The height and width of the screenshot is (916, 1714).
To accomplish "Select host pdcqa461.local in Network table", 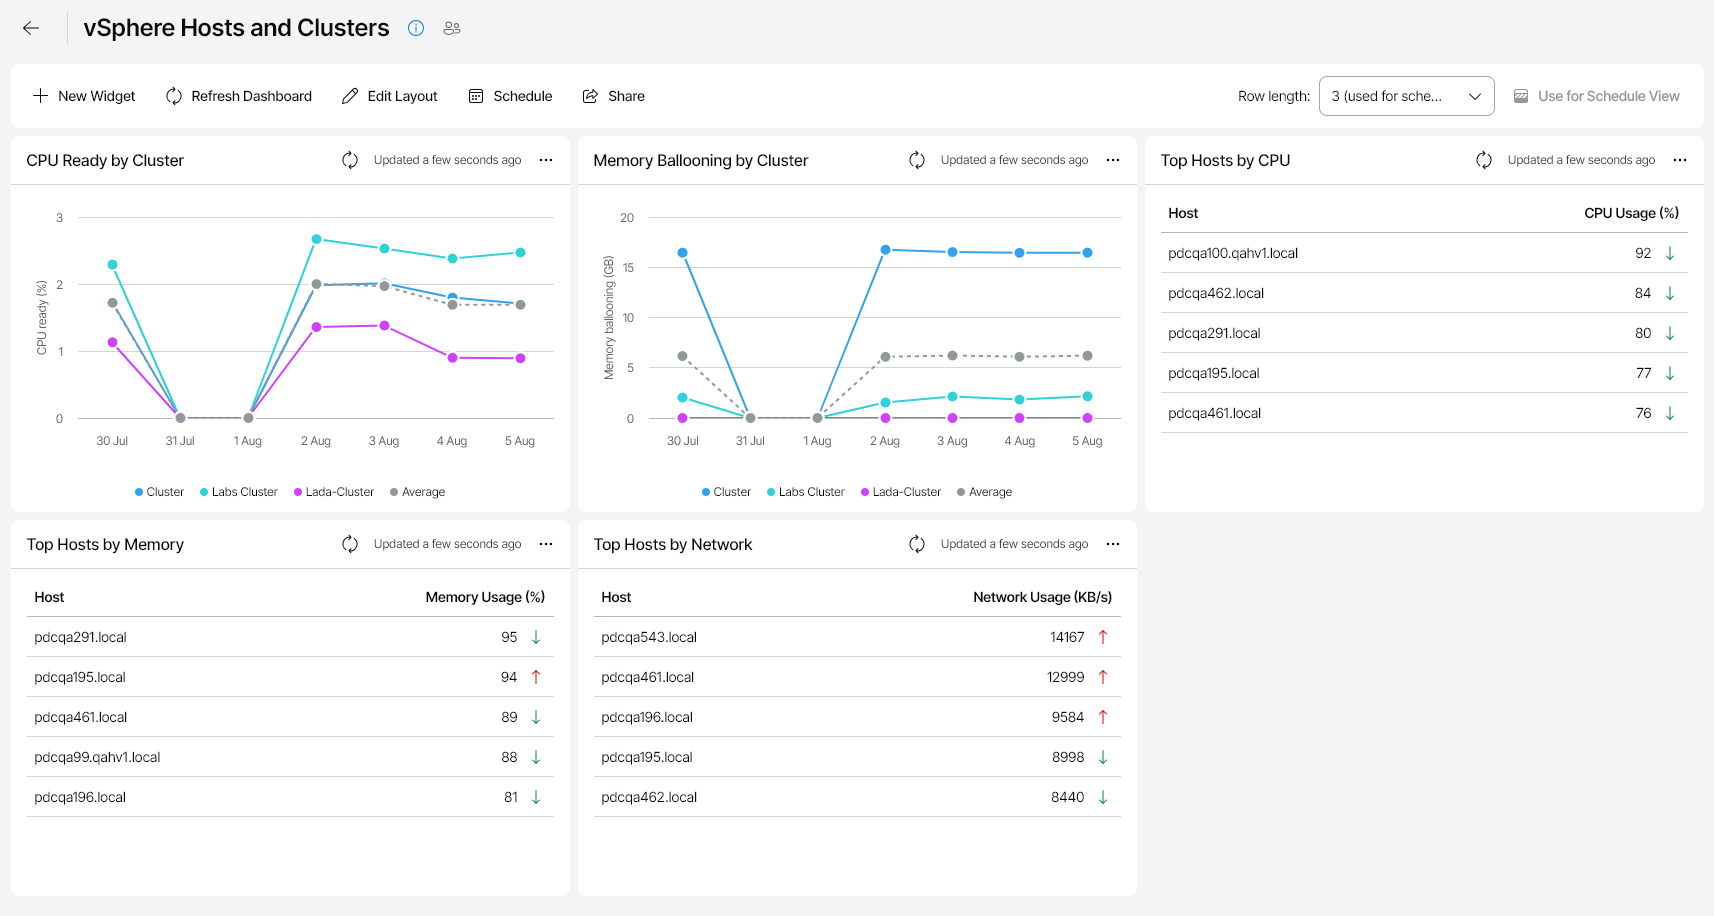I will pyautogui.click(x=648, y=677).
